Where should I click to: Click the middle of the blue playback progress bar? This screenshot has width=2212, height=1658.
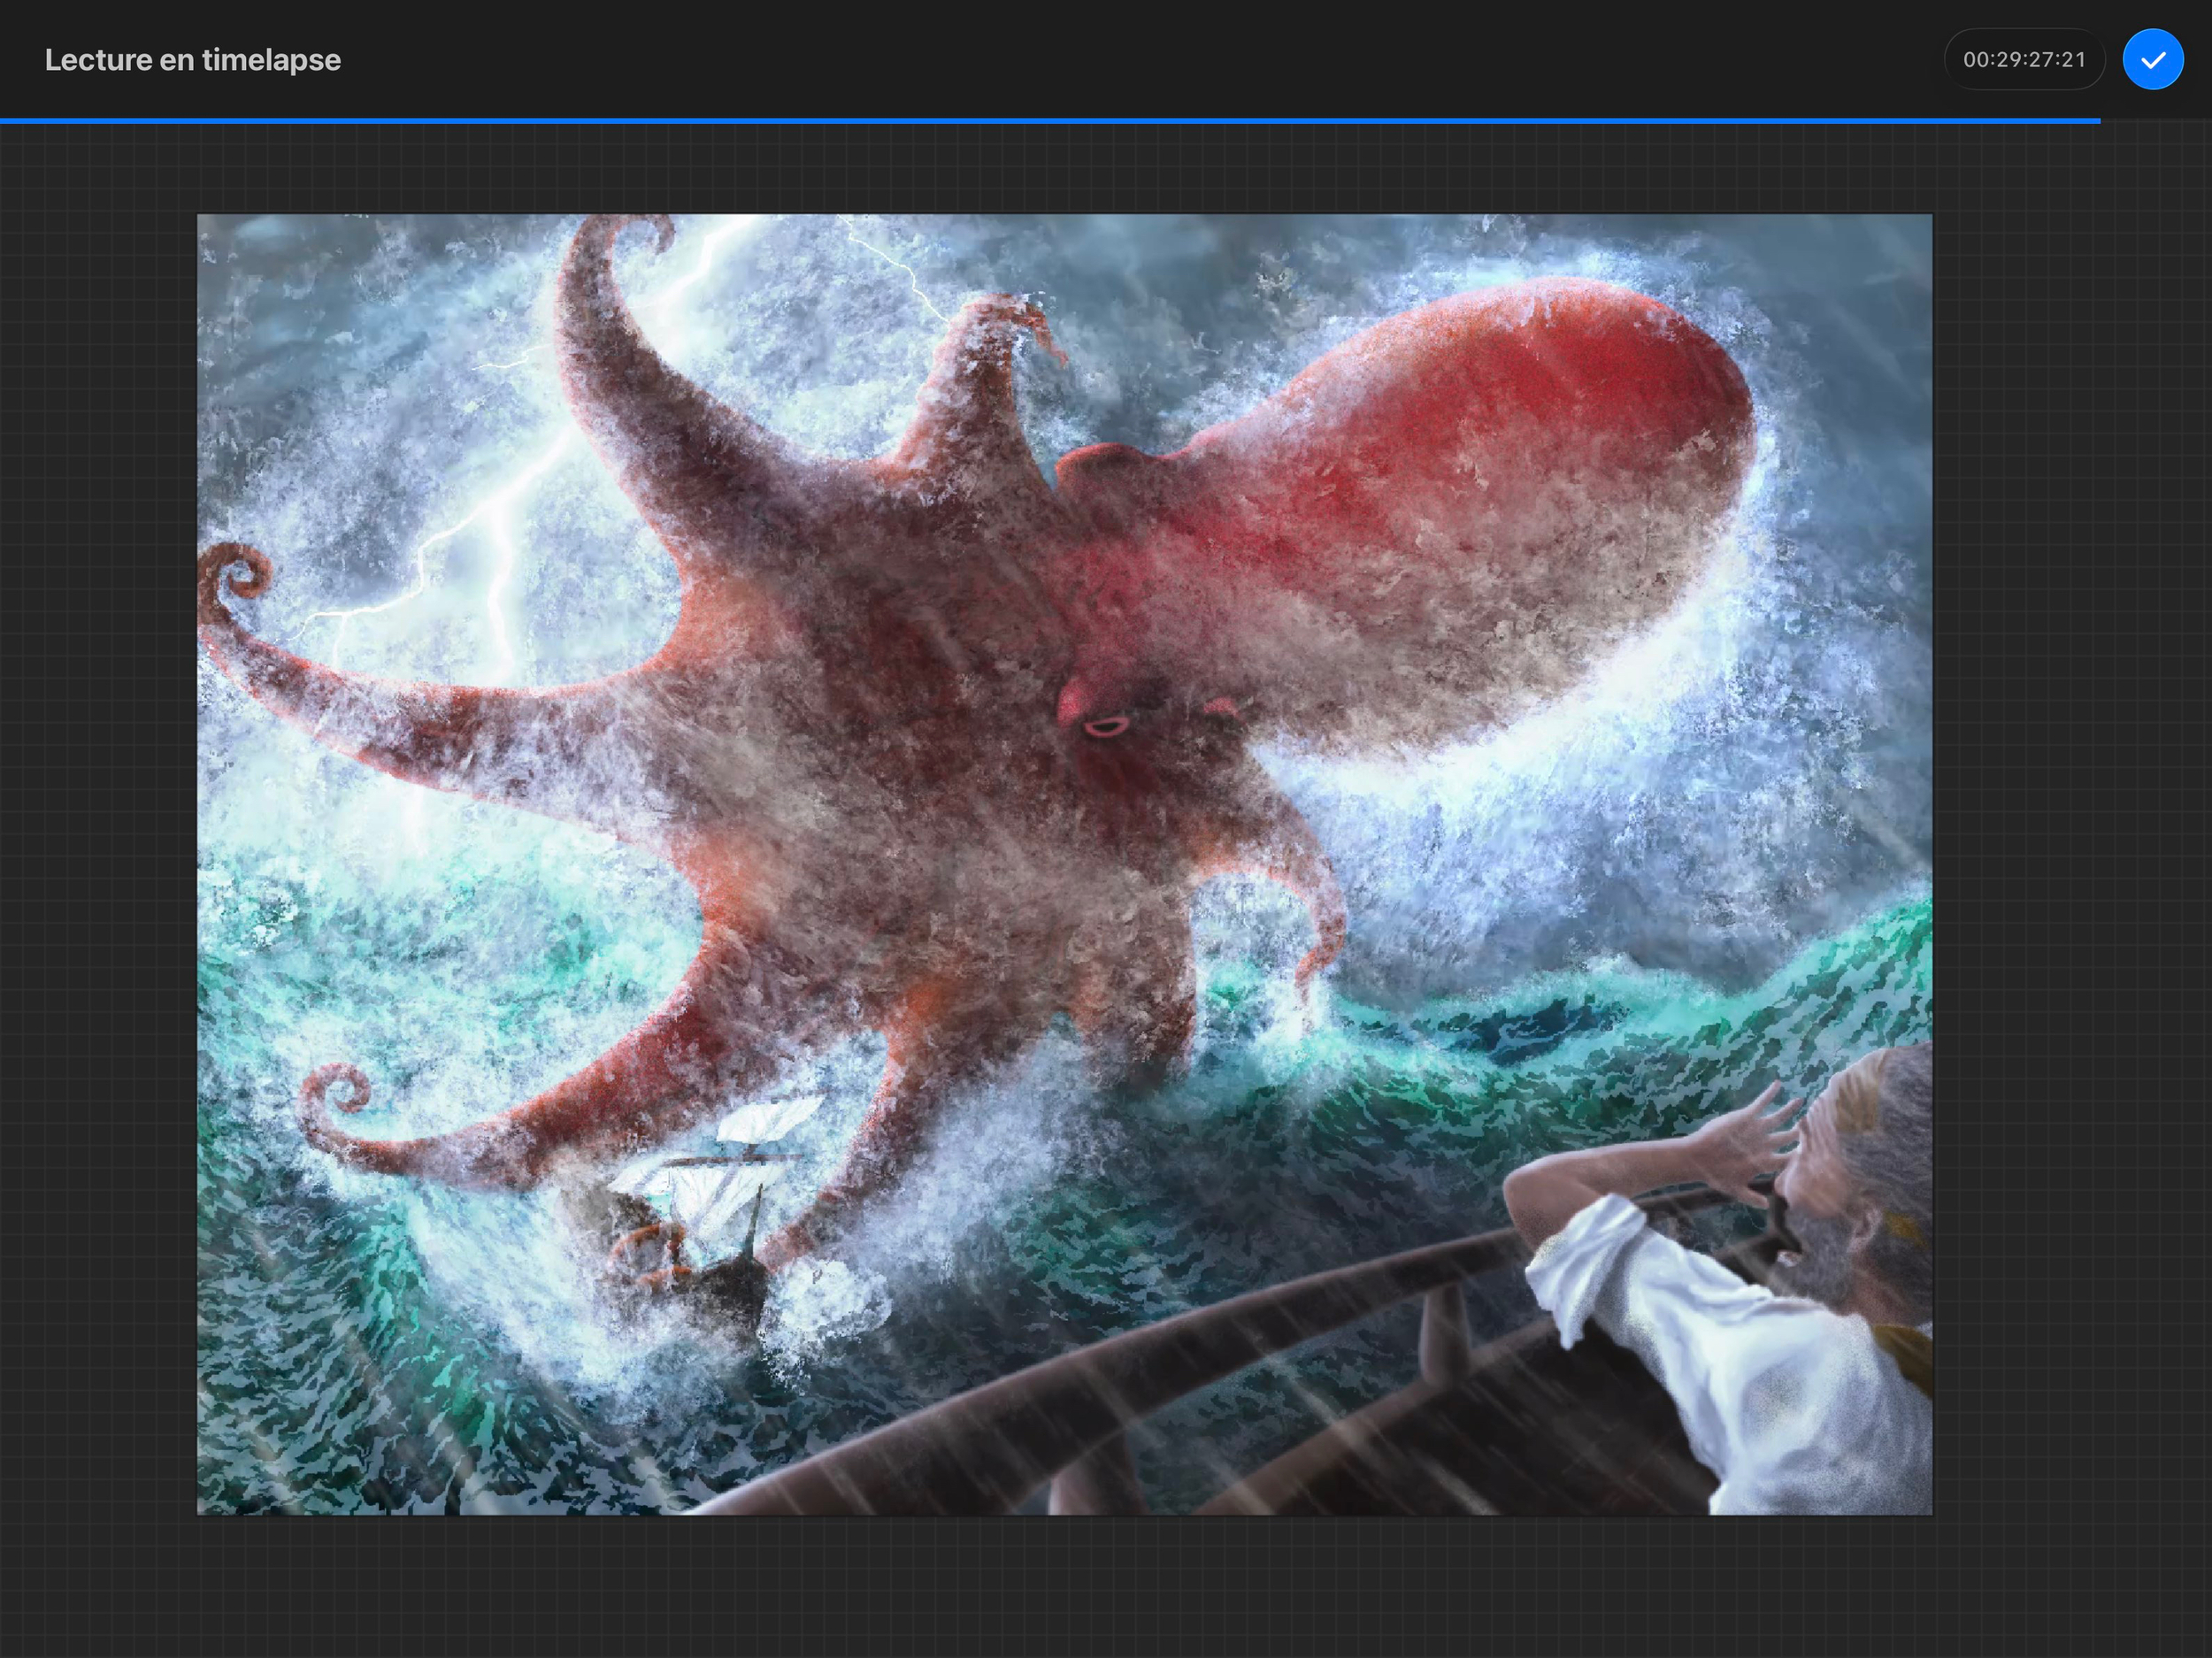click(1050, 121)
